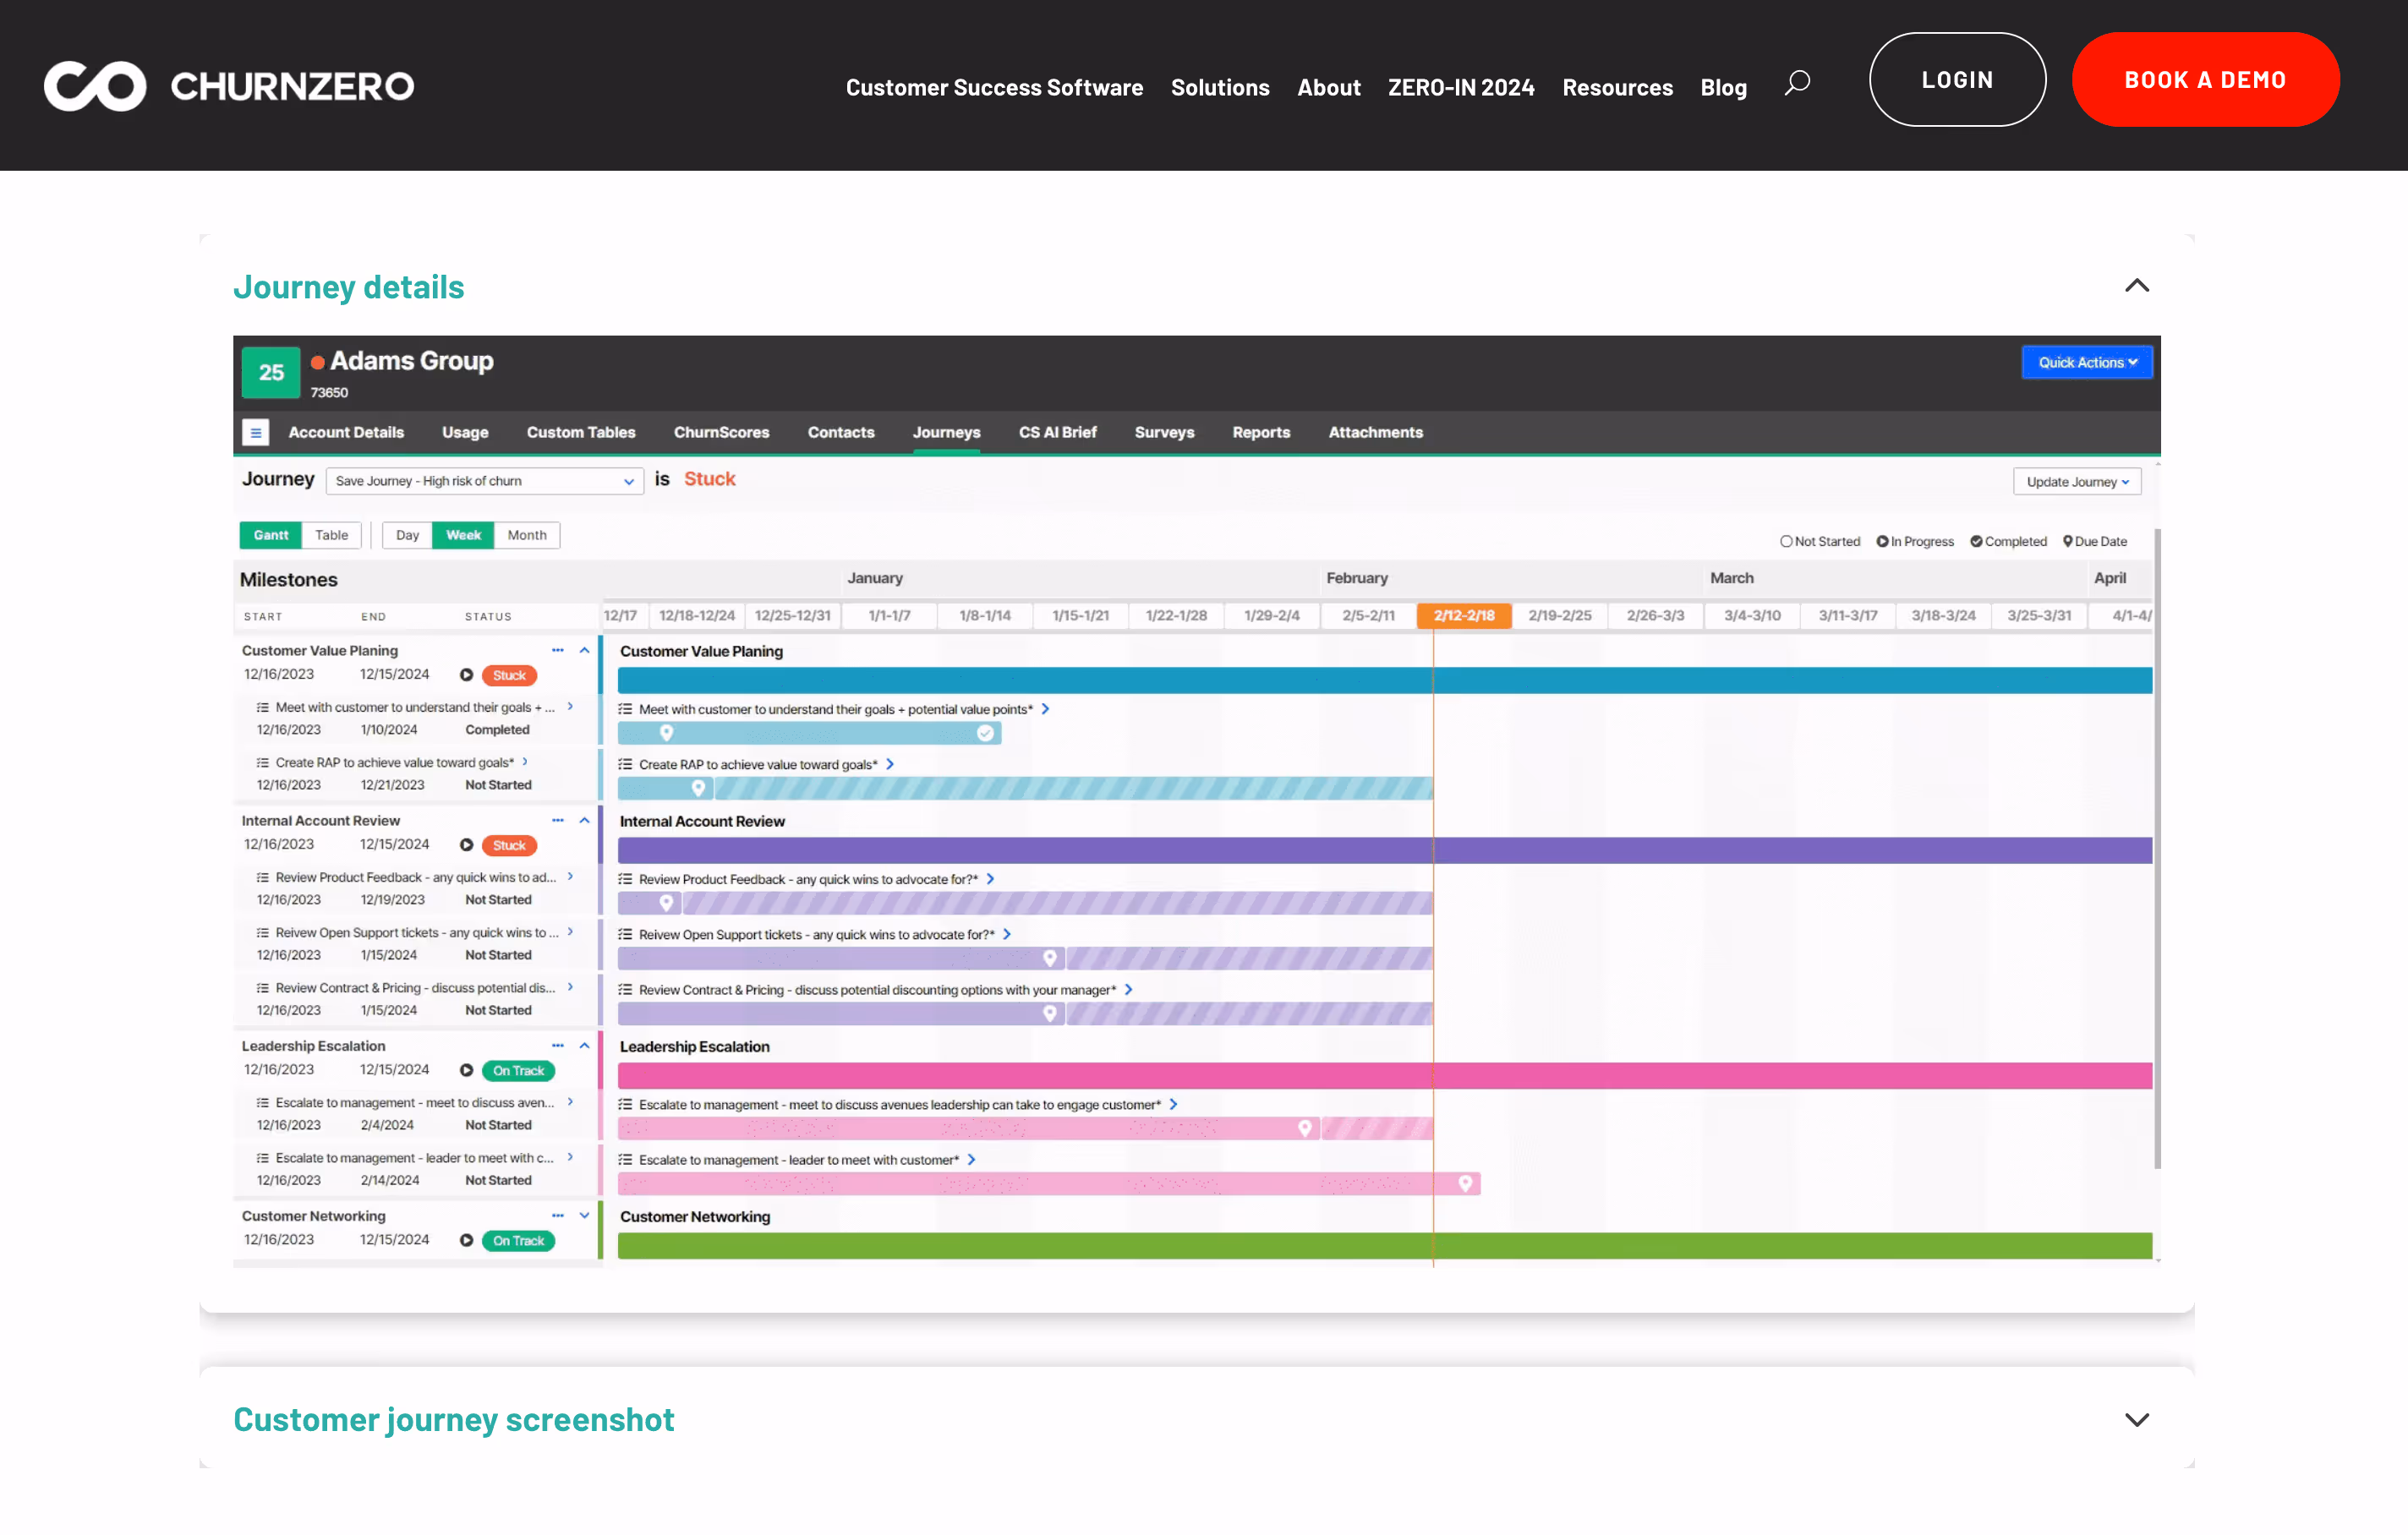Click the due date pin on Review Product Feedback bar
Viewport: 2408px width, 1535px height.
pyautogui.click(x=667, y=903)
